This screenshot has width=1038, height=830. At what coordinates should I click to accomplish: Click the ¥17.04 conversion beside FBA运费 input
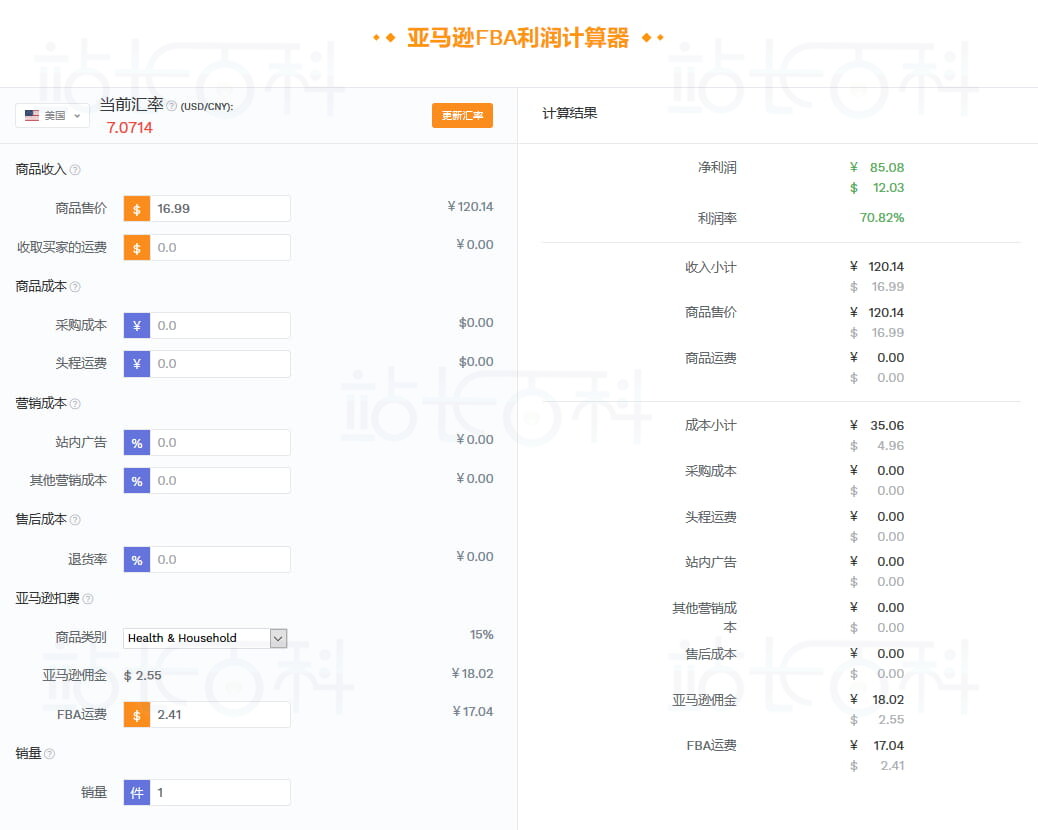473,712
